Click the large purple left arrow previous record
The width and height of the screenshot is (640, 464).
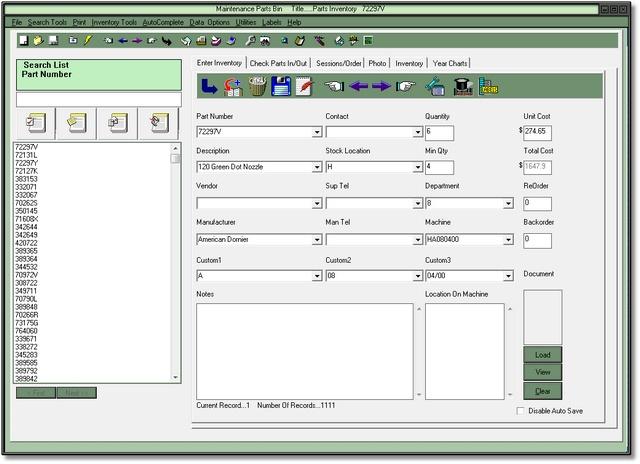pyautogui.click(x=359, y=87)
